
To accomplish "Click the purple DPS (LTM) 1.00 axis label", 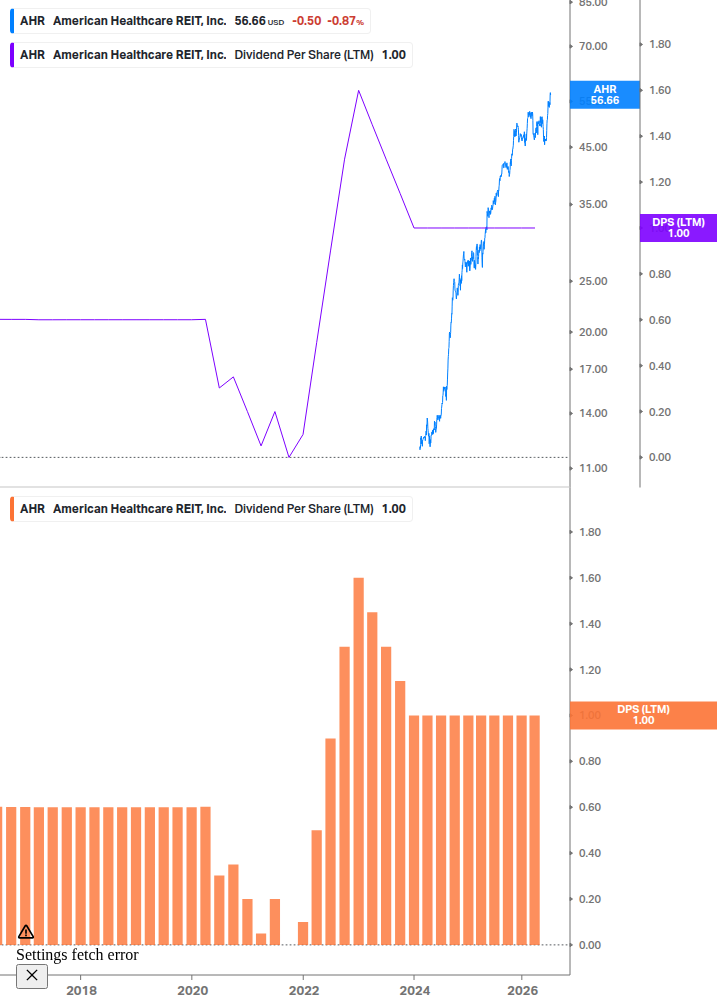I will point(678,228).
